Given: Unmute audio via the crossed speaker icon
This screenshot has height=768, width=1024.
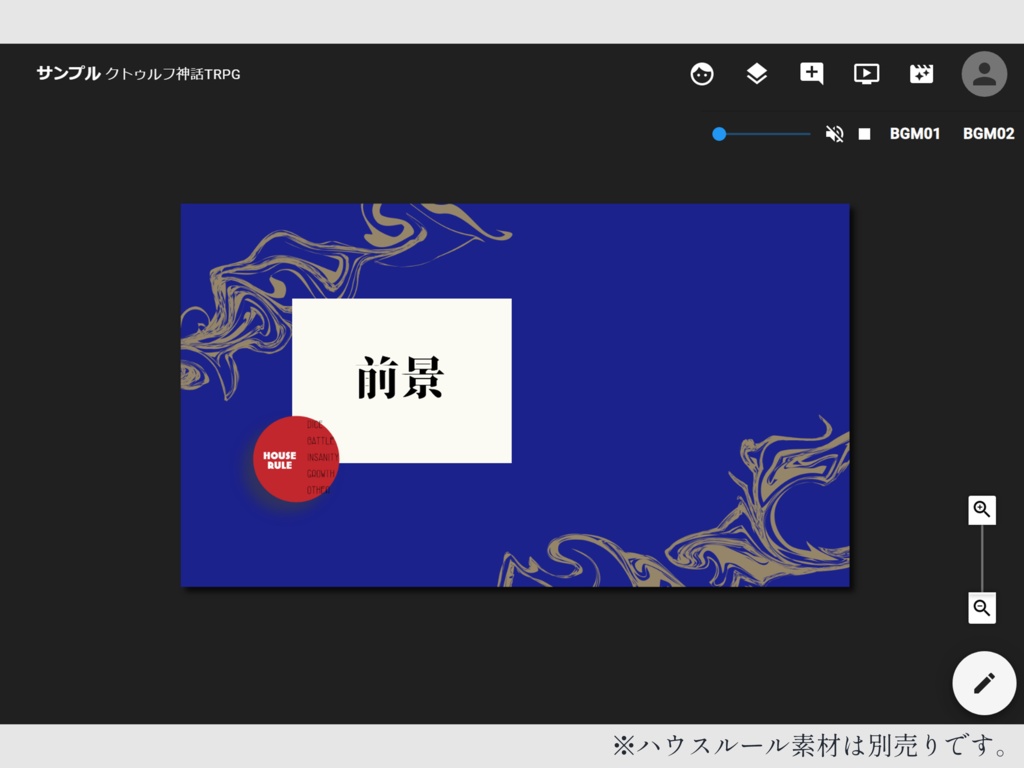Looking at the screenshot, I should click(834, 133).
